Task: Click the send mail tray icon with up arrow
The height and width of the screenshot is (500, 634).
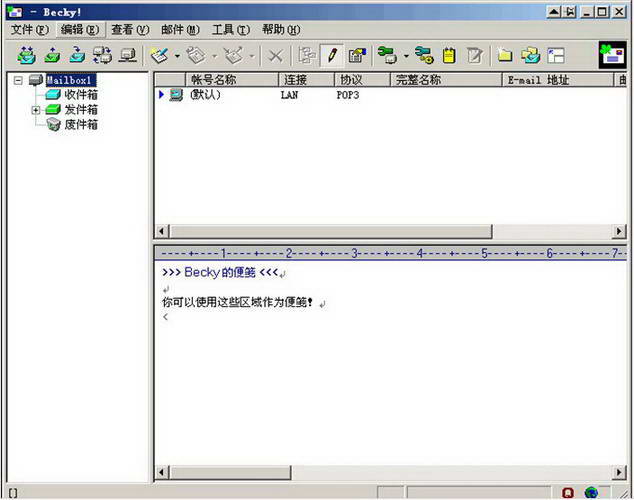Action: click(52, 55)
